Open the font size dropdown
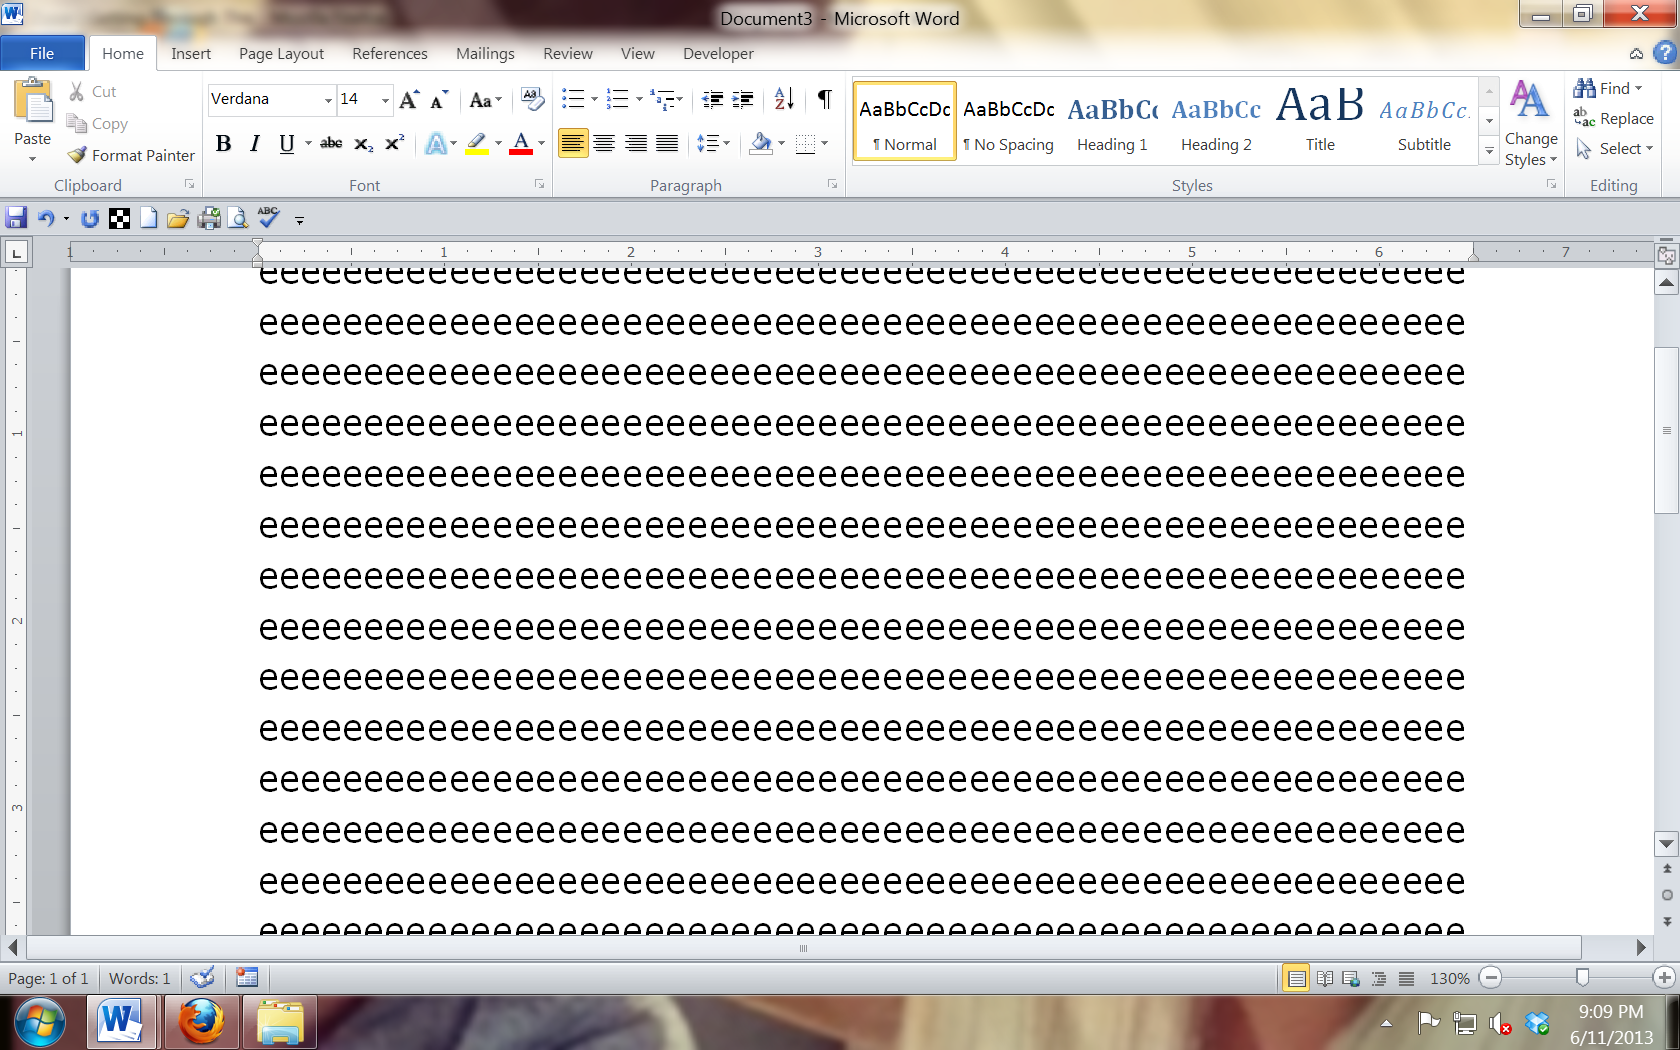Image resolution: width=1680 pixels, height=1050 pixels. 385,100
